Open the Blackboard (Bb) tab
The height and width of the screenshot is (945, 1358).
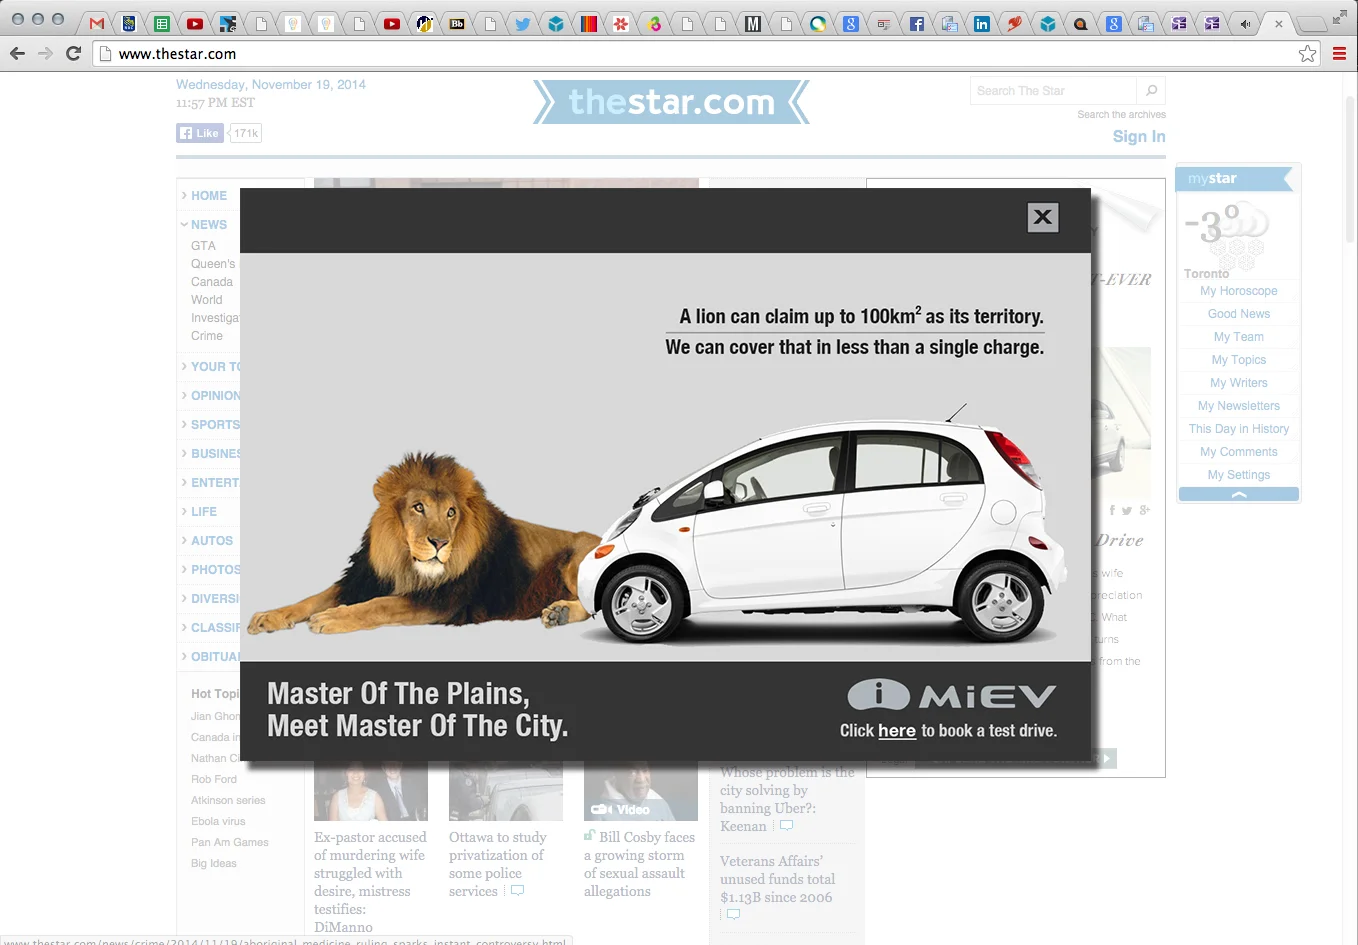[x=457, y=23]
